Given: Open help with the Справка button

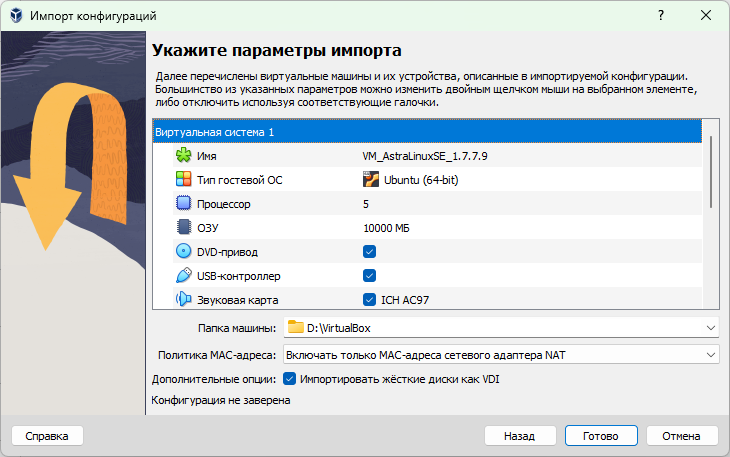Looking at the screenshot, I should tap(47, 436).
